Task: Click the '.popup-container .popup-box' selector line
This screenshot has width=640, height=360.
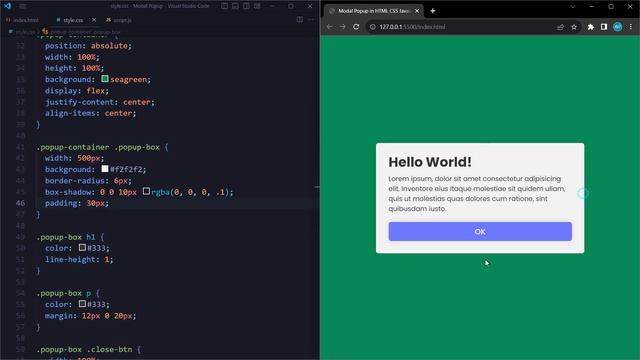Action: pos(102,147)
